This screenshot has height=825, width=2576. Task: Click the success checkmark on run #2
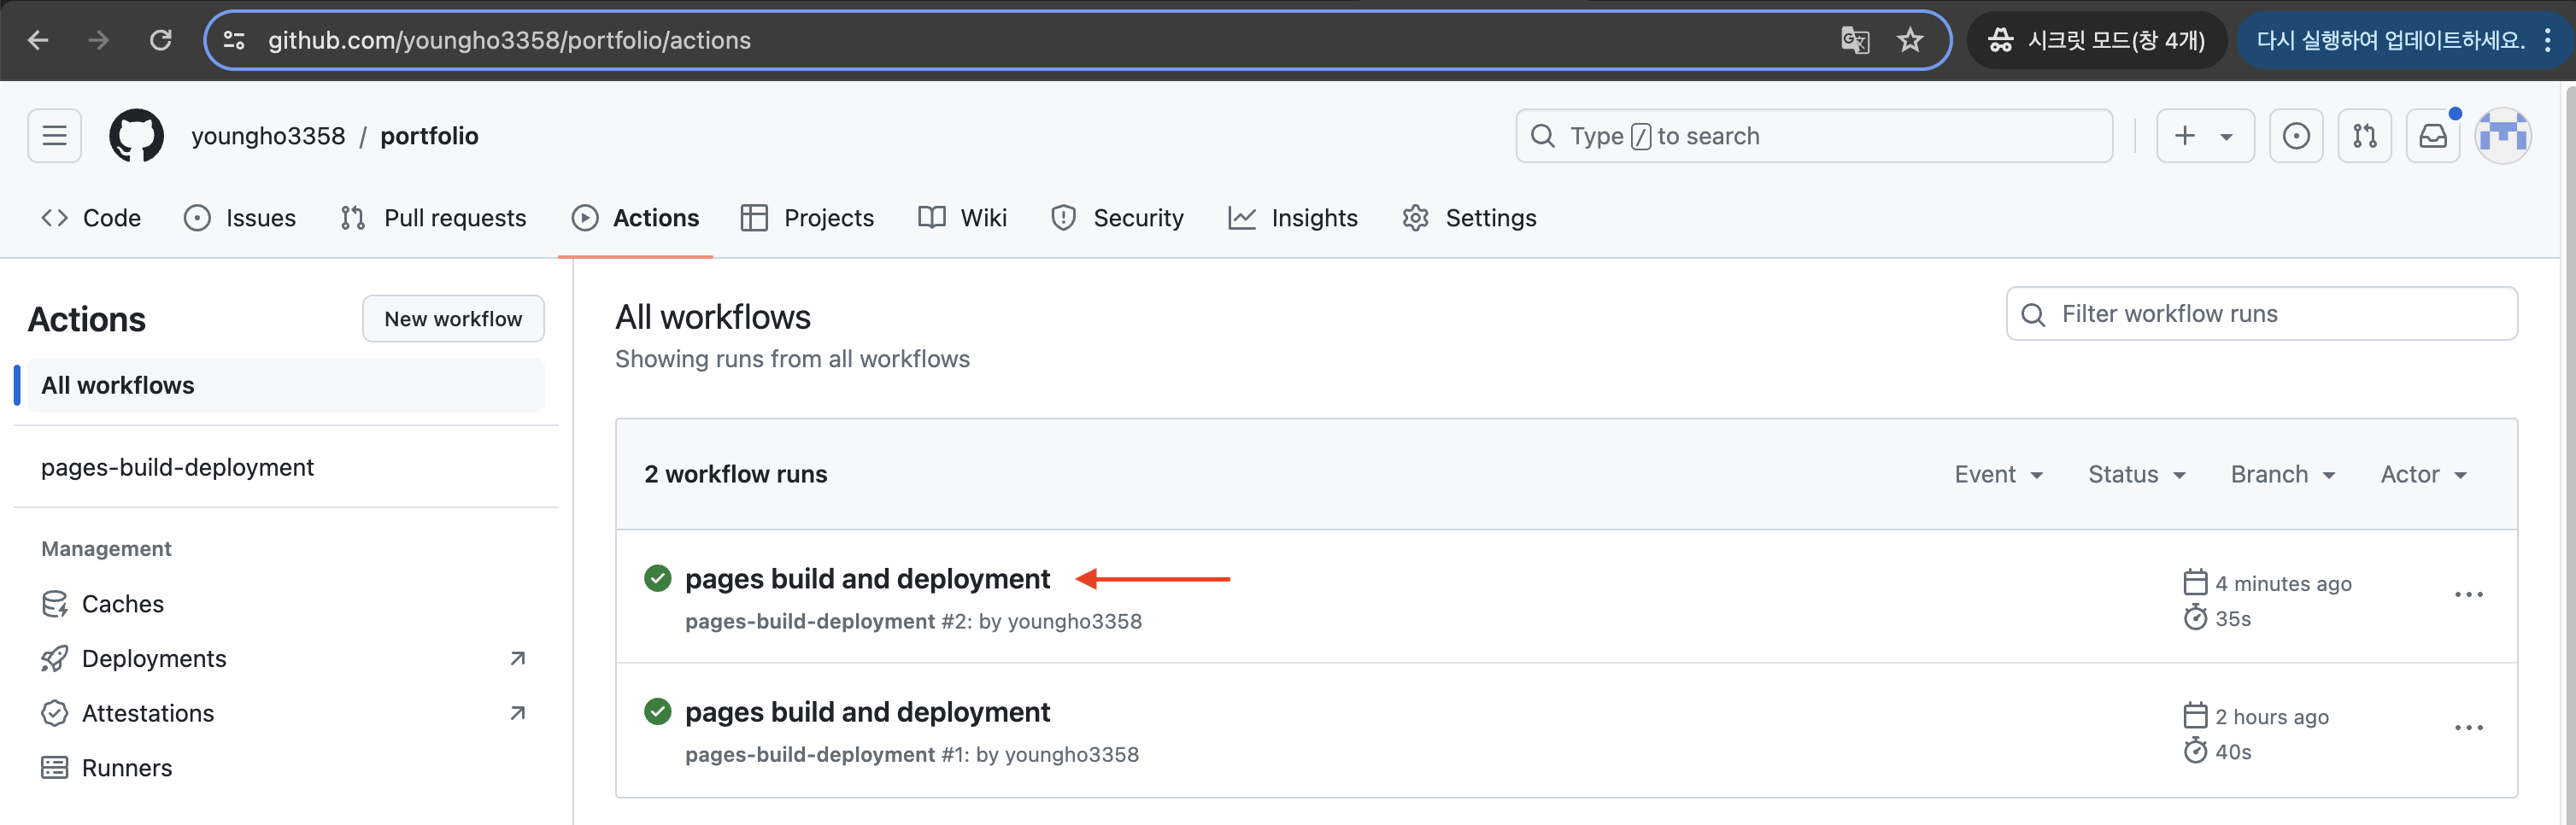pyautogui.click(x=657, y=578)
